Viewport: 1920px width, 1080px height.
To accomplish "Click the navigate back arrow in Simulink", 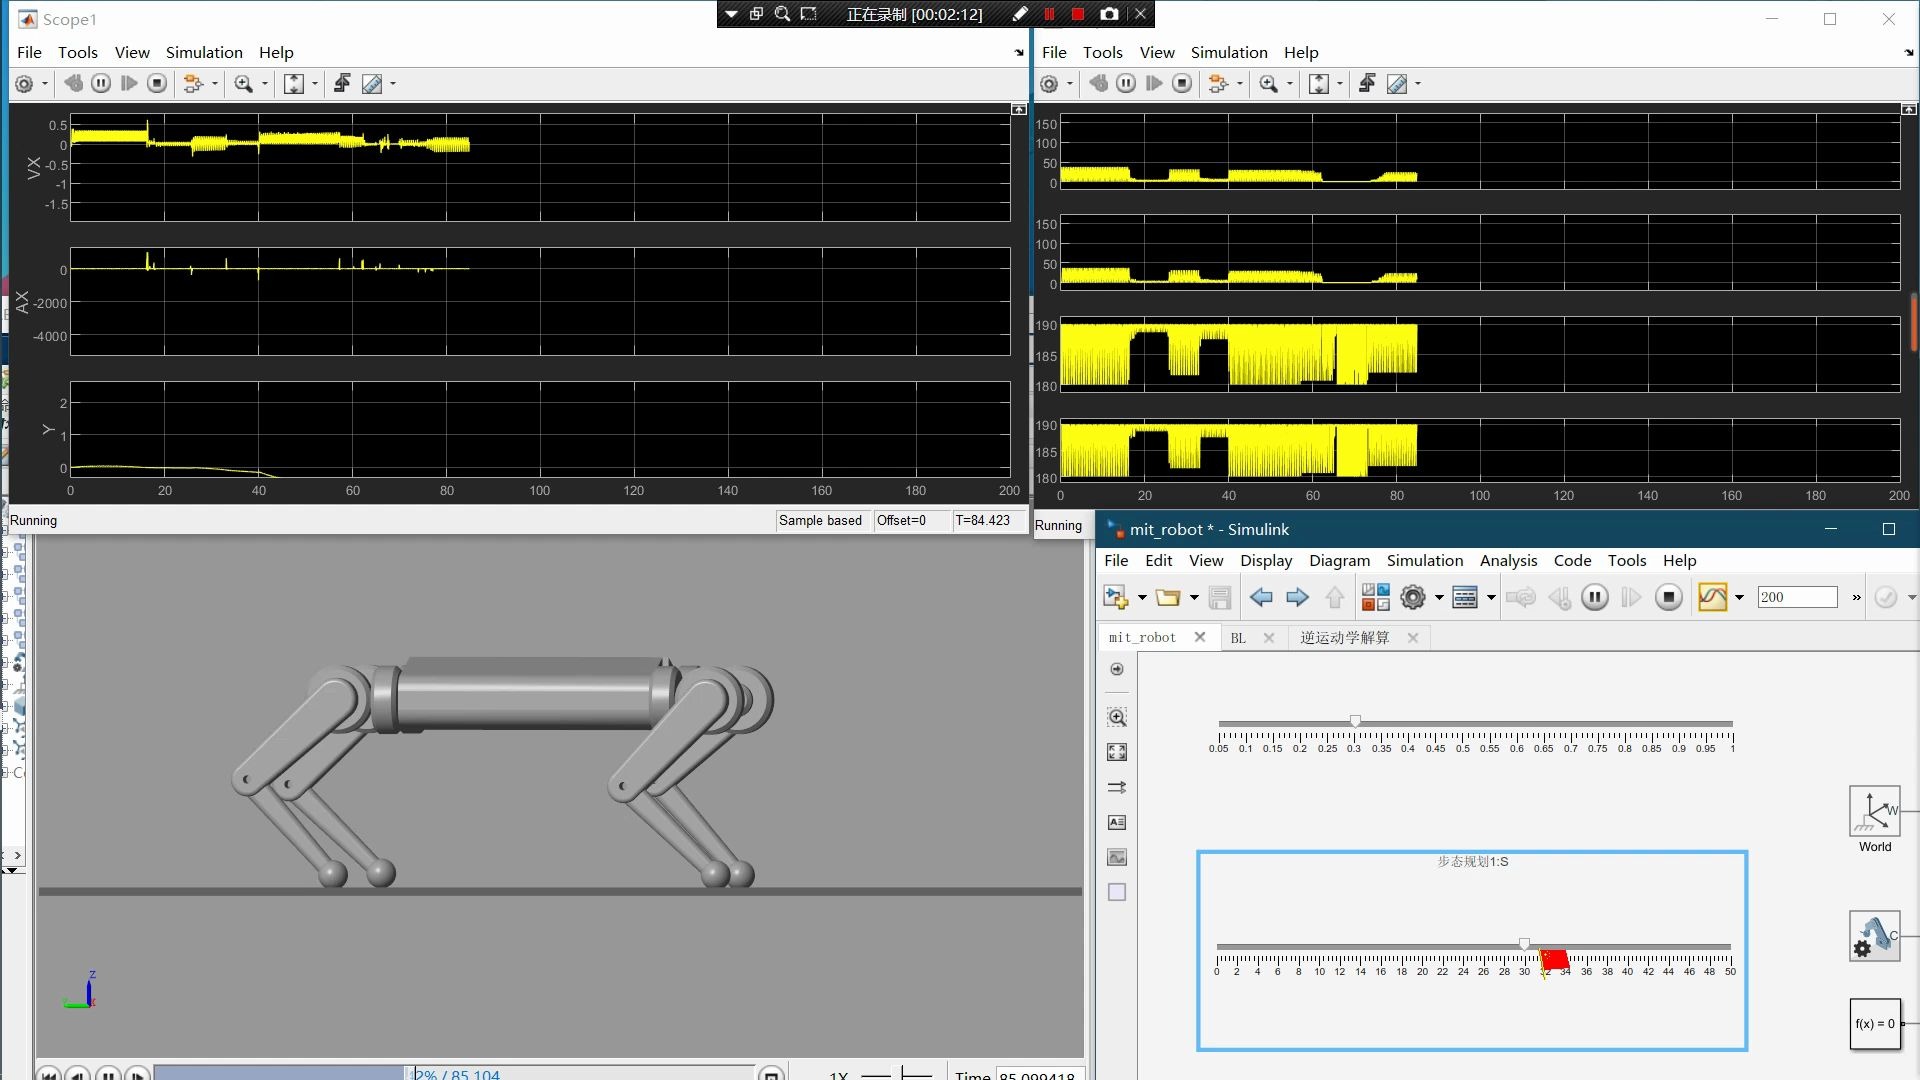I will point(1261,597).
